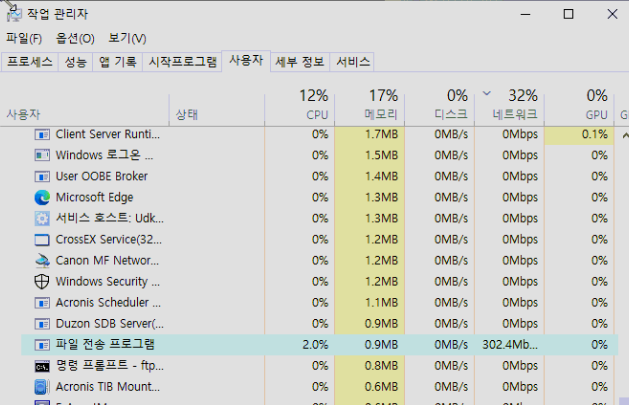Open the 파일(F) menu
Screen dimensions: 629x405
(x=24, y=38)
